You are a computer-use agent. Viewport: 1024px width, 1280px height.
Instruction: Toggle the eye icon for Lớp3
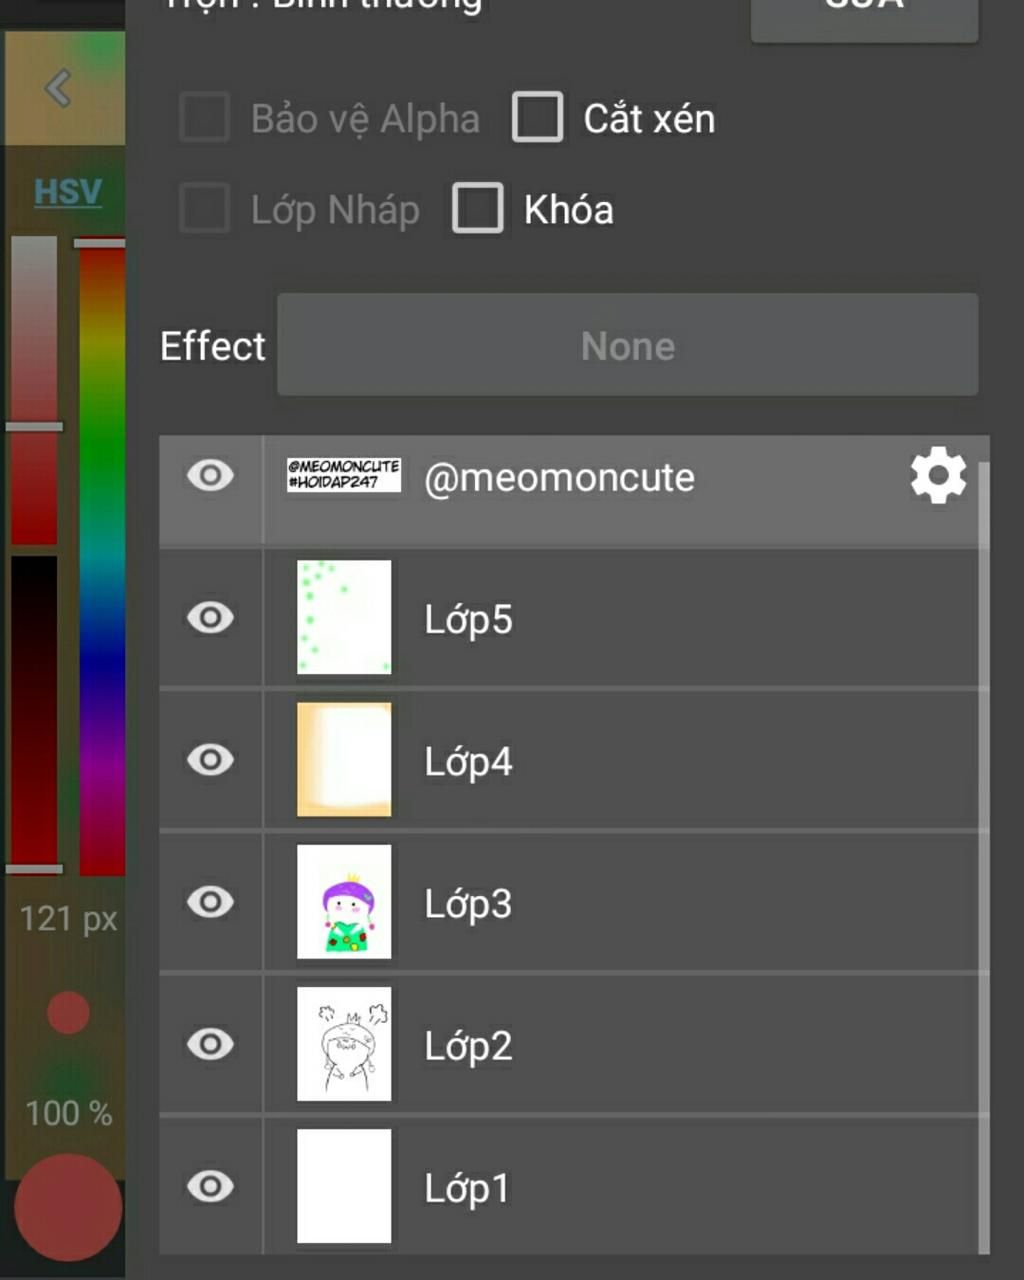pos(210,902)
